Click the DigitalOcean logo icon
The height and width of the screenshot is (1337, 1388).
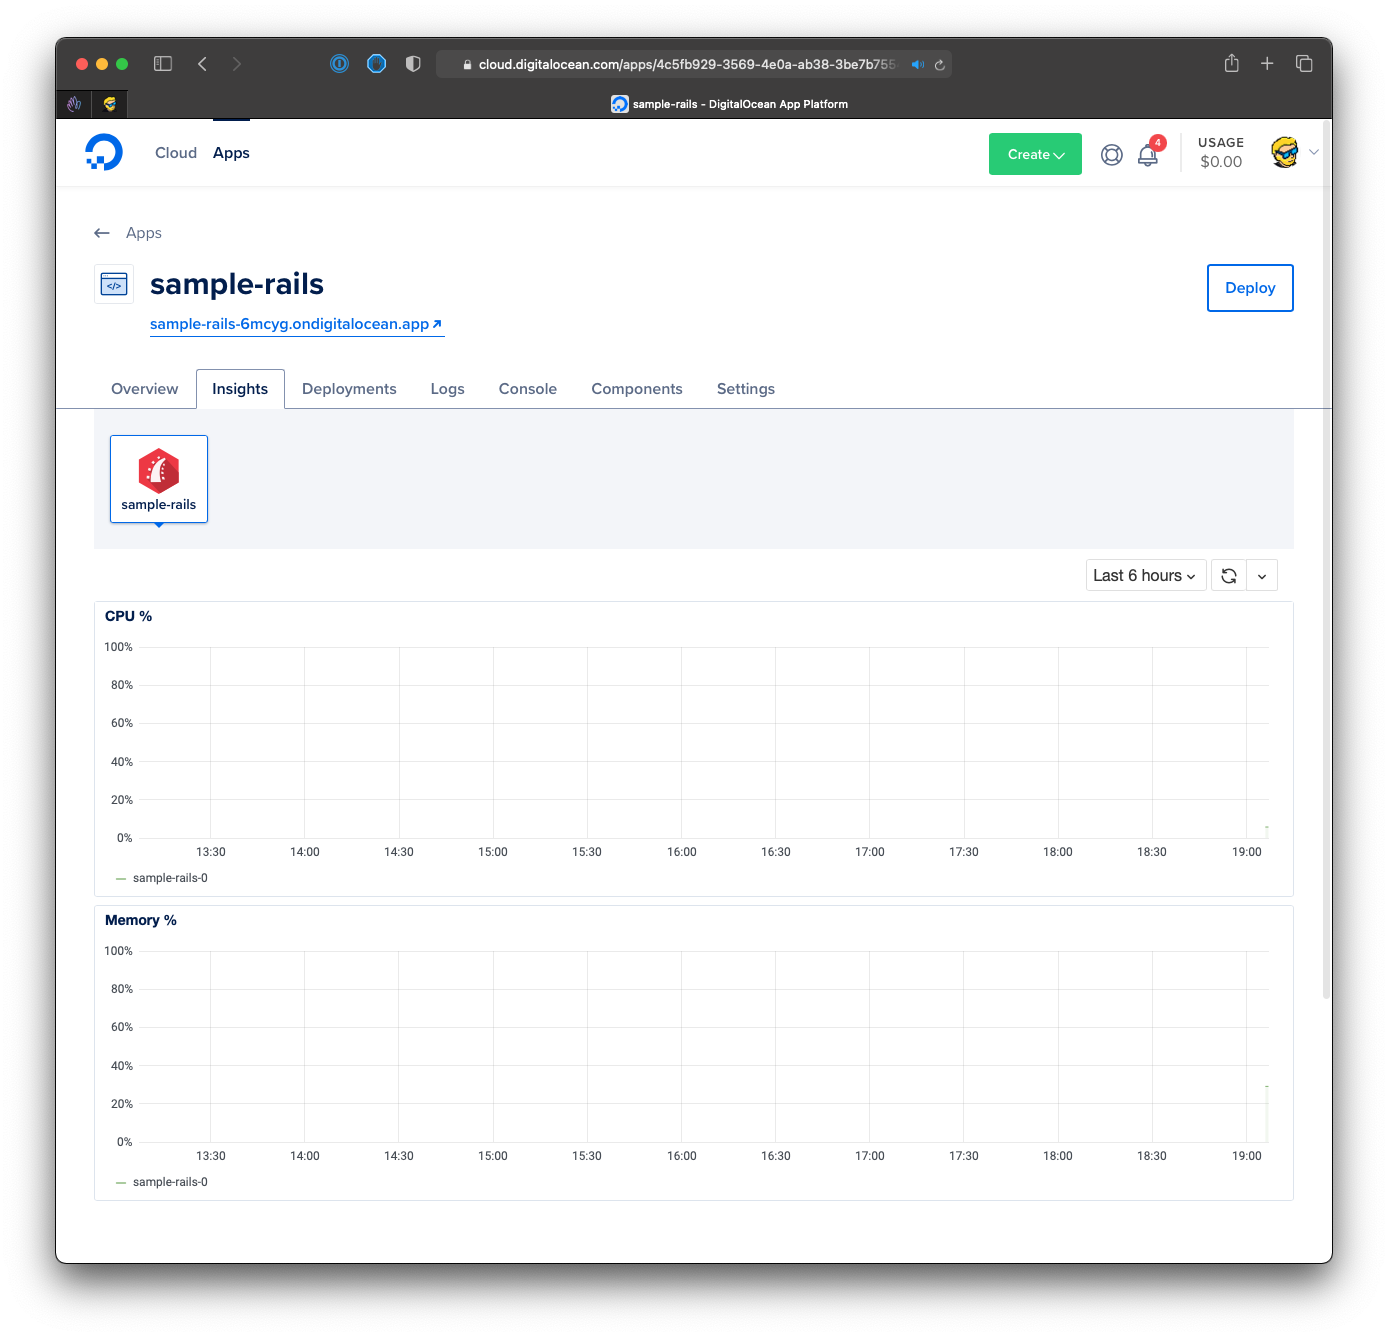(104, 152)
